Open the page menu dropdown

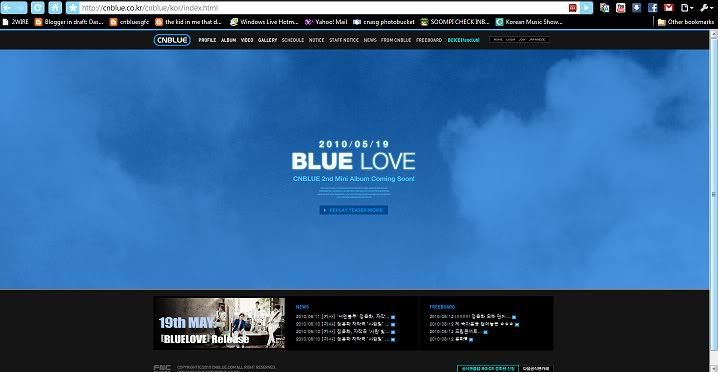point(687,7)
